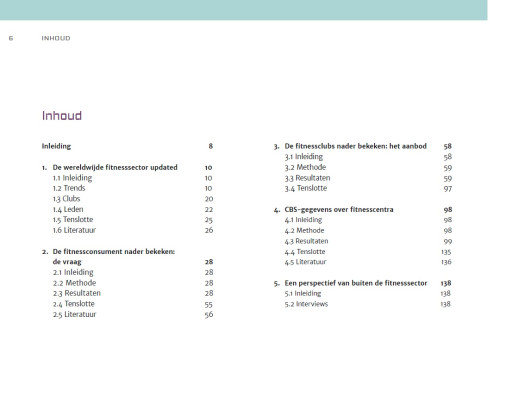
Task: Select entry '2.3 Resultaten'
Action: [77, 293]
